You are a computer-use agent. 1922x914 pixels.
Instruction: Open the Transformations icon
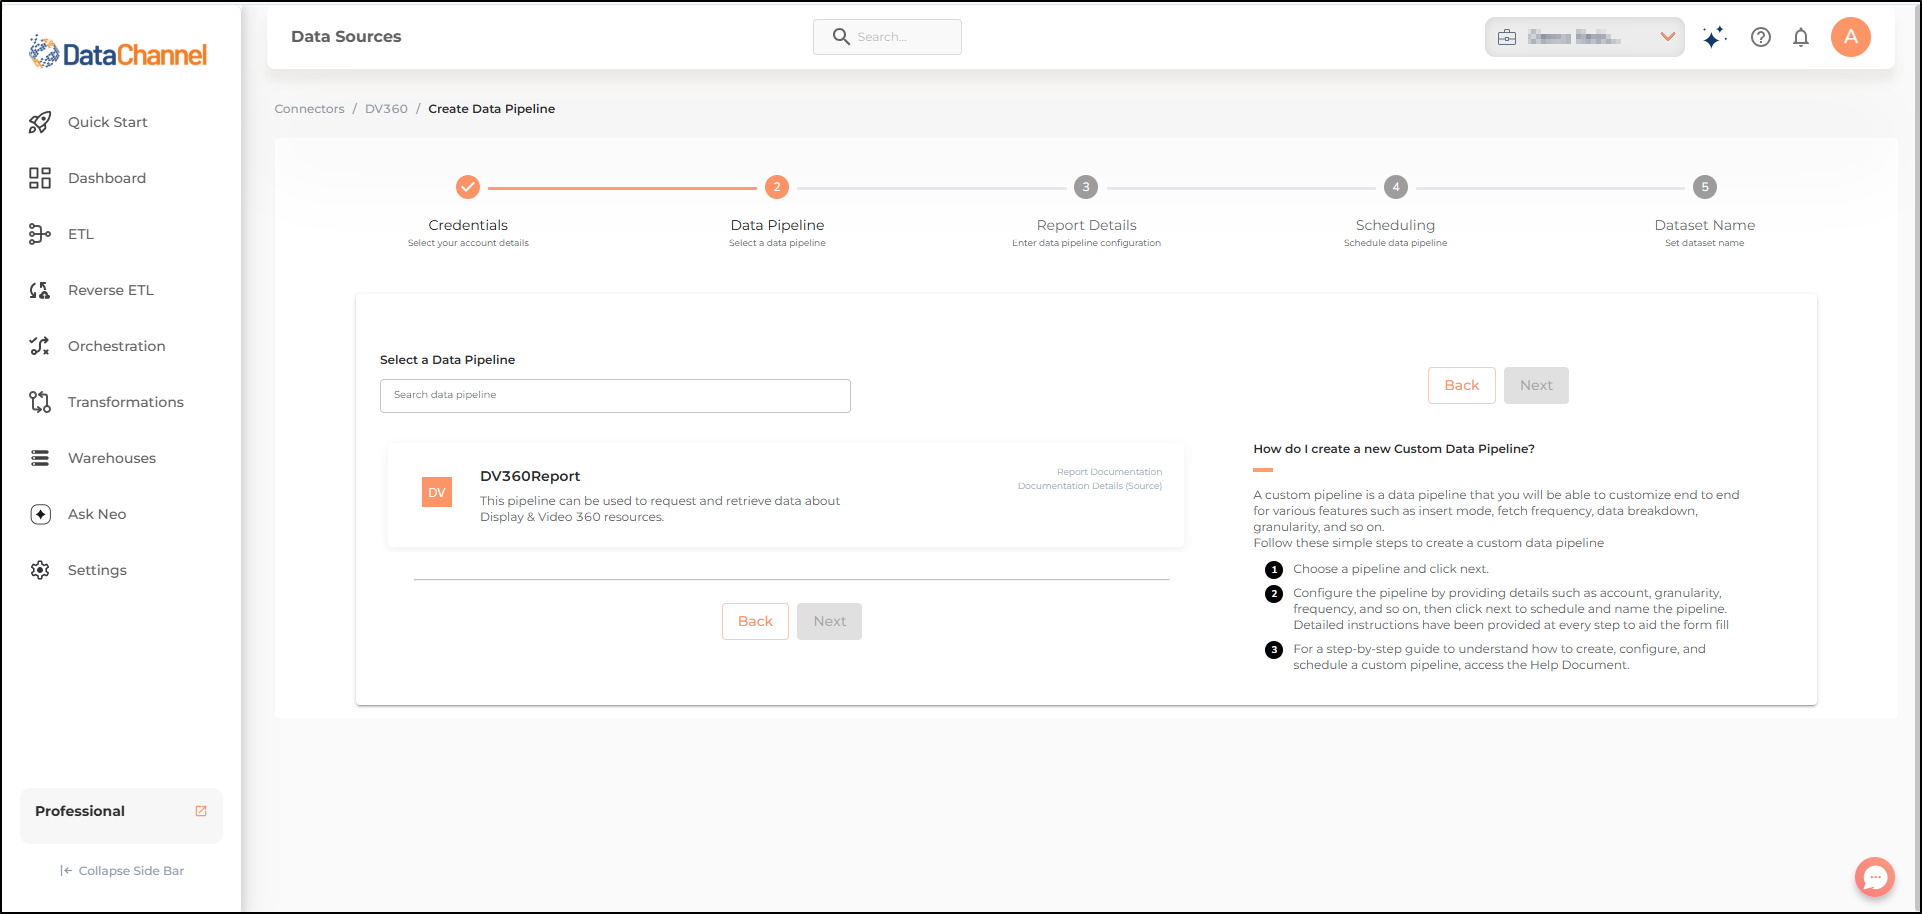[40, 402]
